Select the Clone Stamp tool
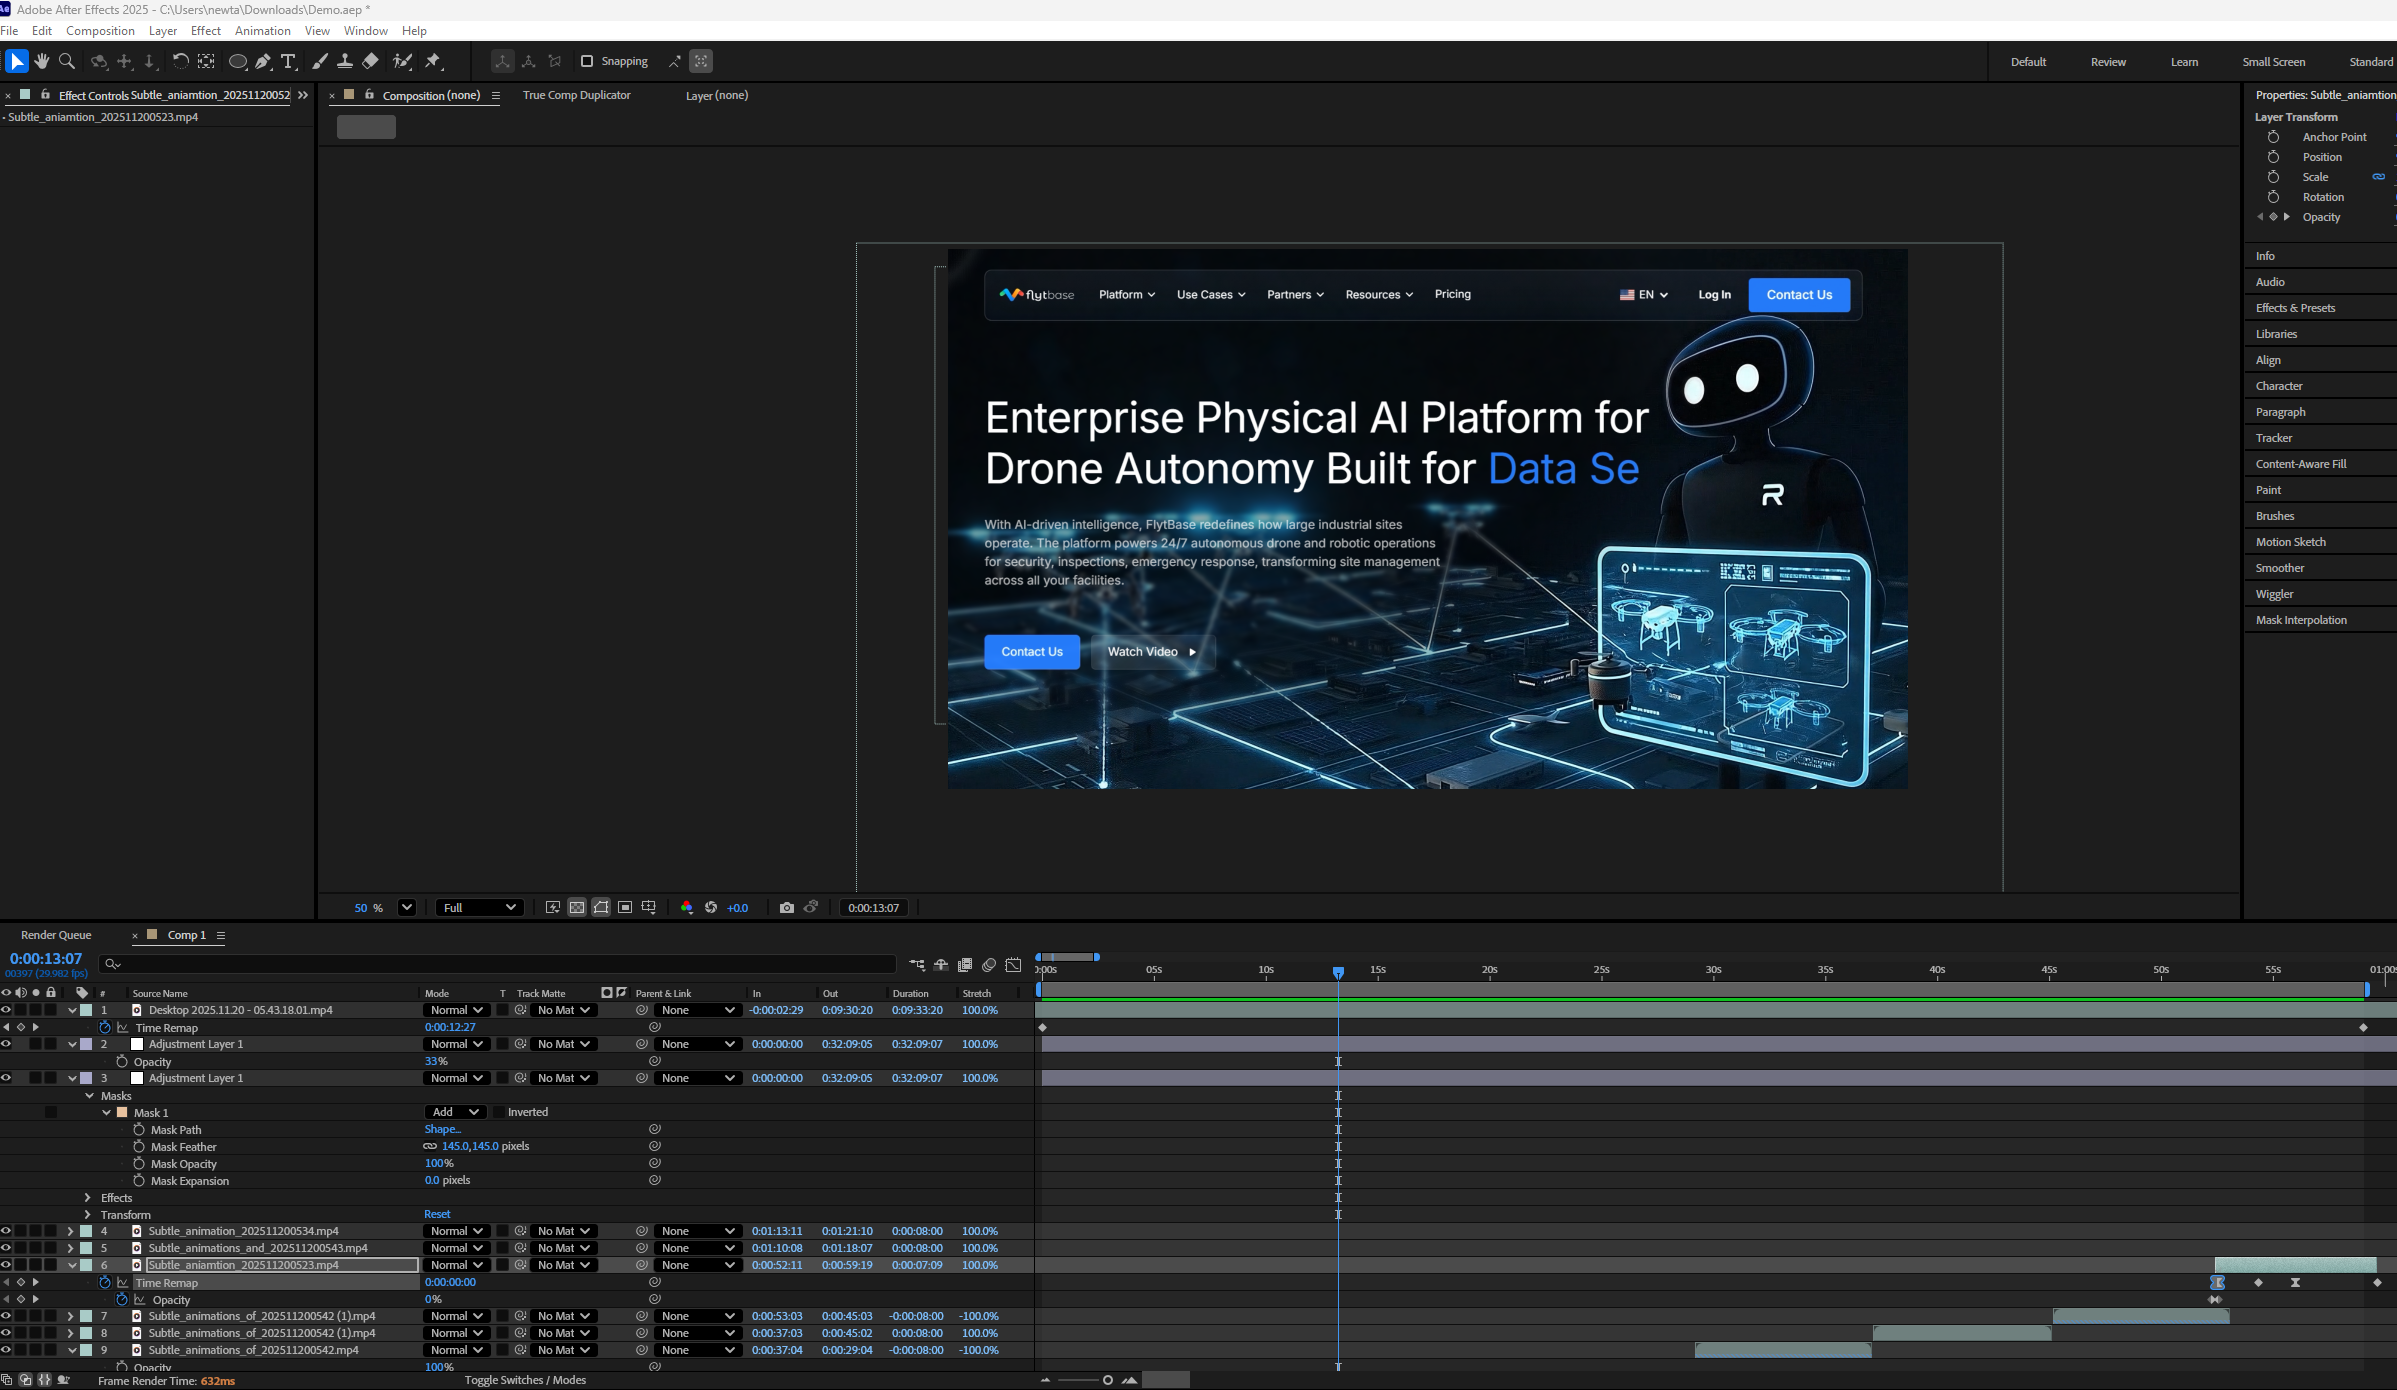Image resolution: width=2397 pixels, height=1390 pixels. (x=345, y=62)
